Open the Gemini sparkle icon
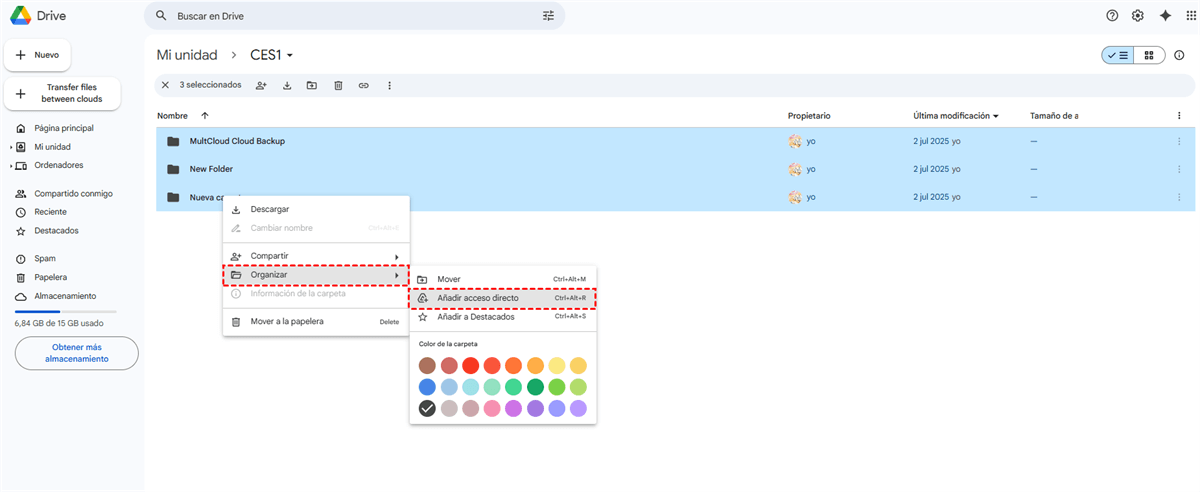Viewport: 1200px width, 492px height. pyautogui.click(x=1165, y=16)
